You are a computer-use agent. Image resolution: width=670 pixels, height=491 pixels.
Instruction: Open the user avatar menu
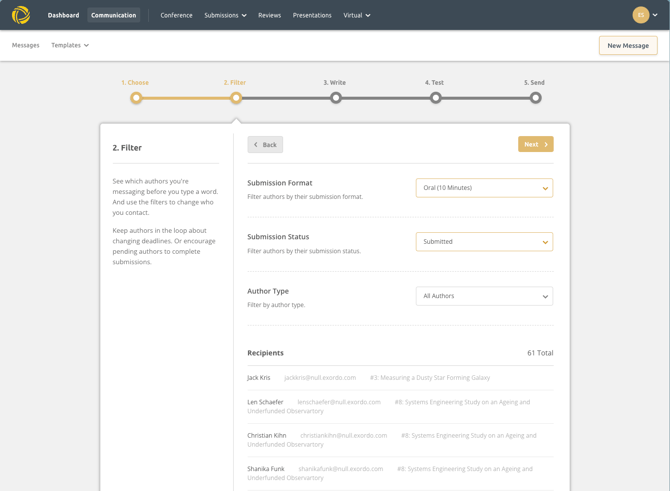645,15
